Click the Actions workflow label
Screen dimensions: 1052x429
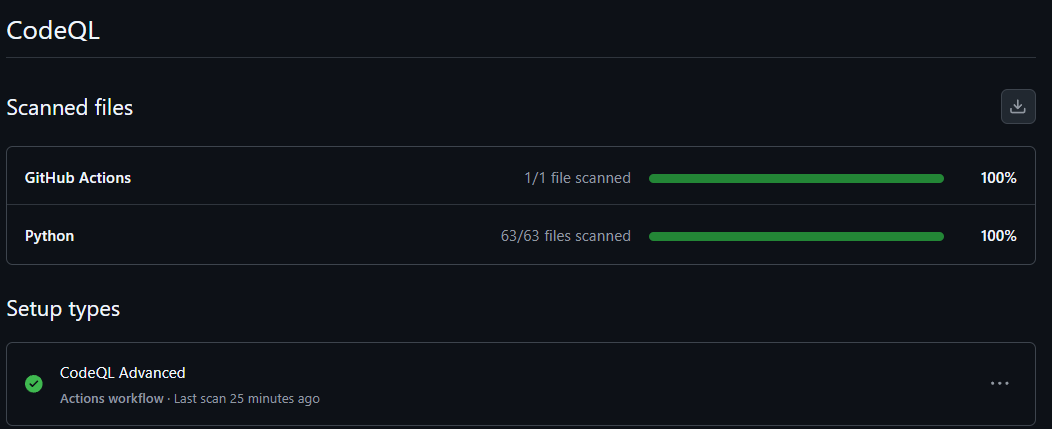click(111, 398)
